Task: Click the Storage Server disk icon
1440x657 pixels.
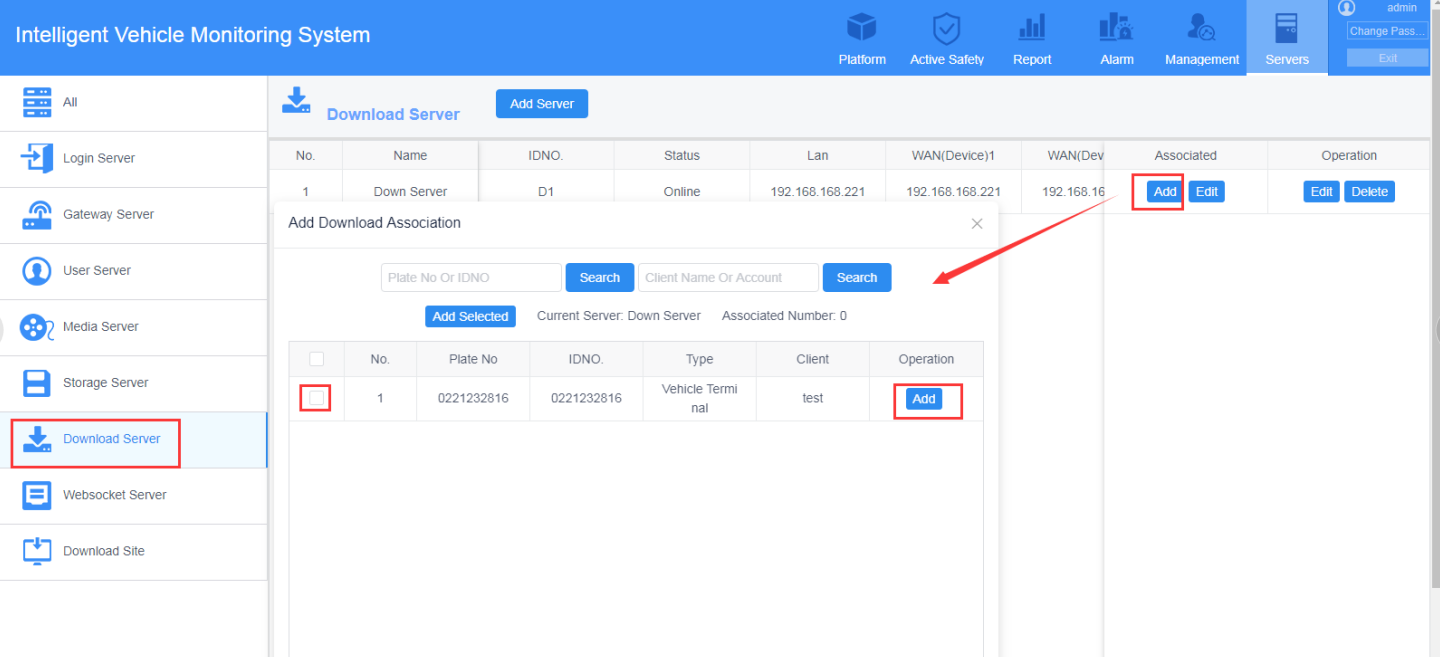Action: pyautogui.click(x=36, y=382)
